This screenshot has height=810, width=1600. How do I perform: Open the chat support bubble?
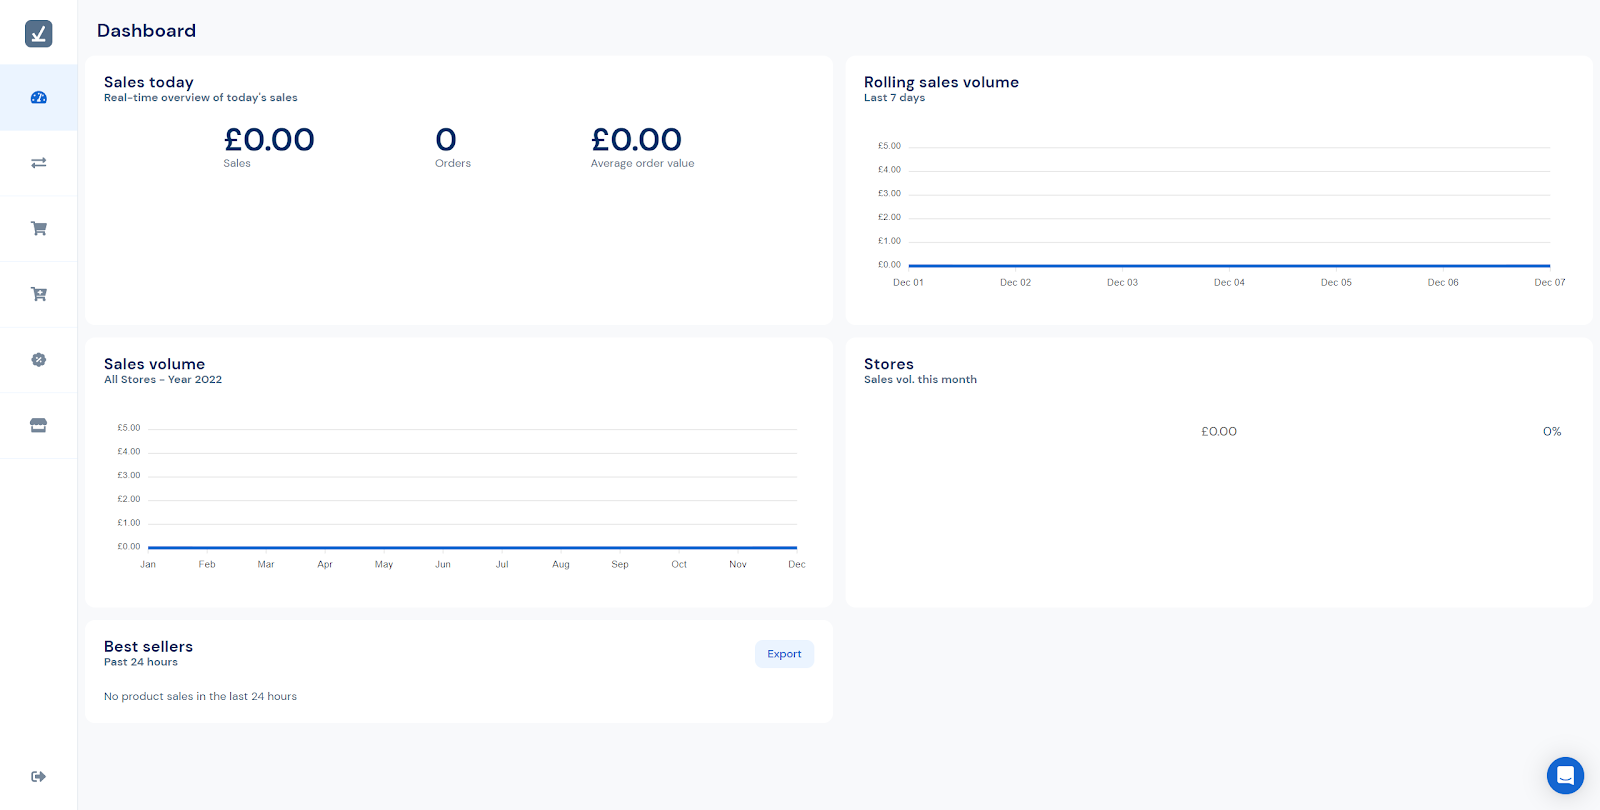pyautogui.click(x=1565, y=775)
